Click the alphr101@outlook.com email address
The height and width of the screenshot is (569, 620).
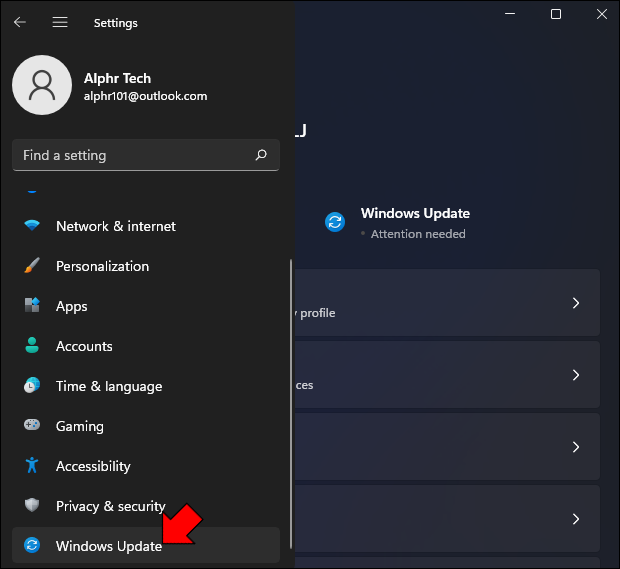coord(145,96)
